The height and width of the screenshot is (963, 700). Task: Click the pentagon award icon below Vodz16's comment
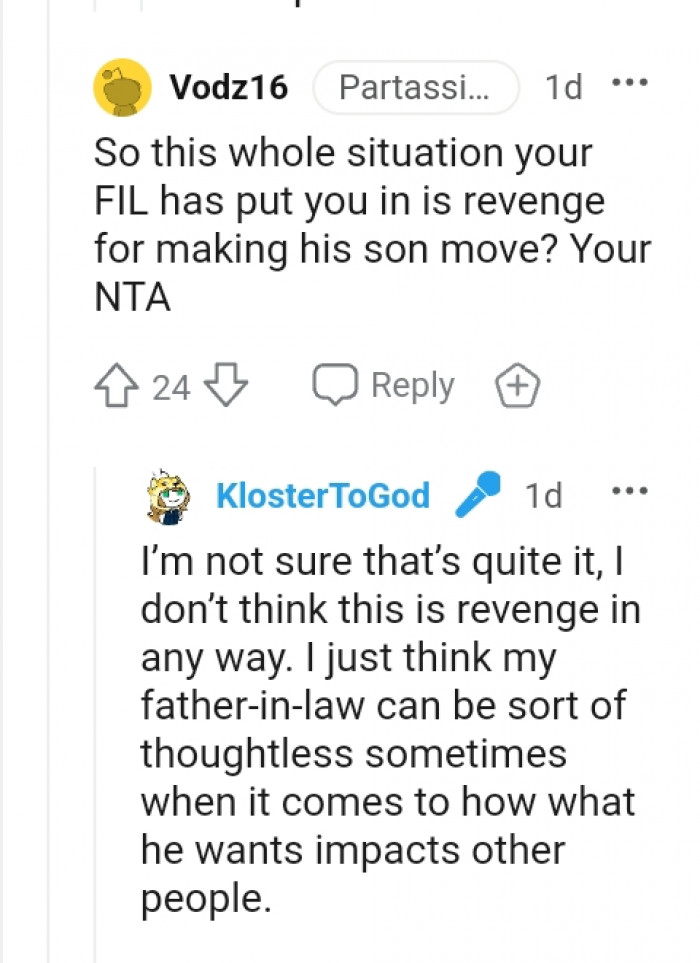pos(517,384)
